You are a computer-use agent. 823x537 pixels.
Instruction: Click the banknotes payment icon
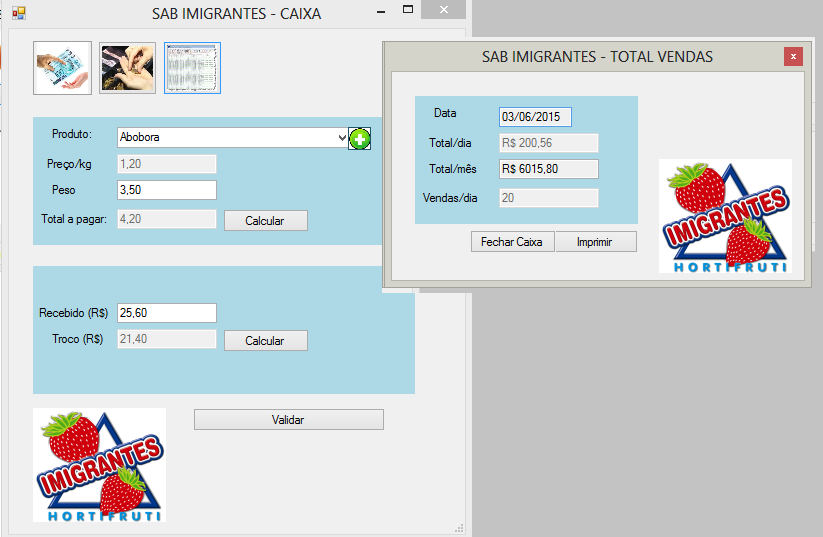pyautogui.click(x=62, y=68)
